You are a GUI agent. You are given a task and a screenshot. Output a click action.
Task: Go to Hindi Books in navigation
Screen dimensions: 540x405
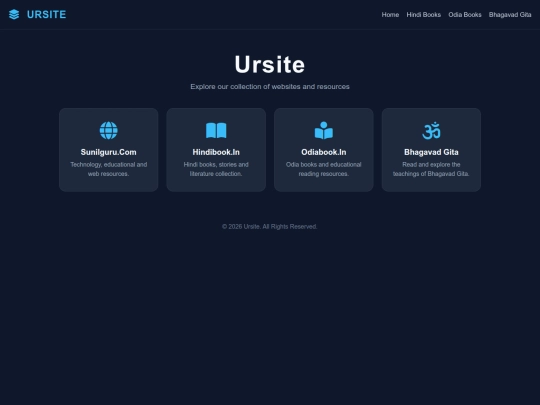click(x=424, y=15)
